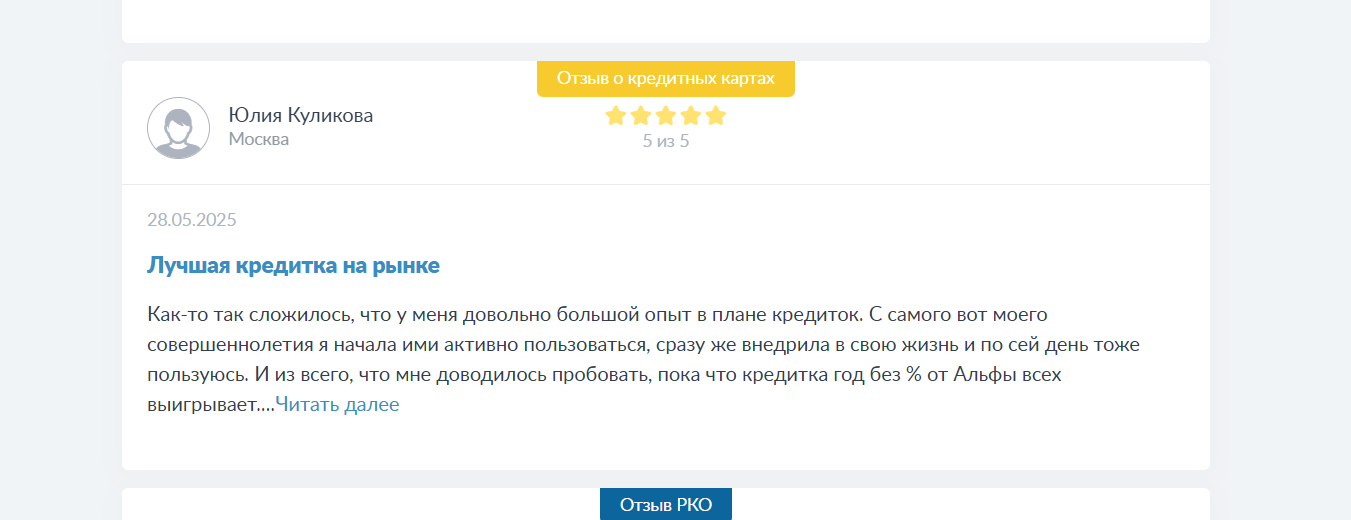Click the city label Москва
Viewport: 1351px width, 520px height.
(259, 139)
